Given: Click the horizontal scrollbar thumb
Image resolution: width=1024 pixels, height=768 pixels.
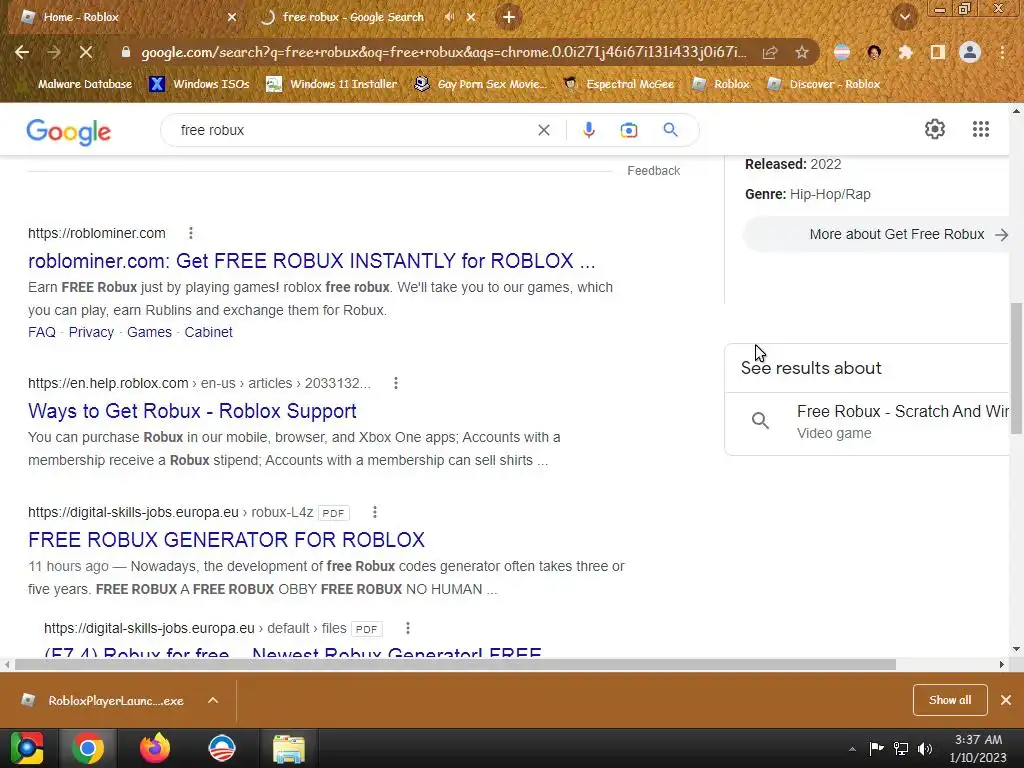Looking at the screenshot, I should [x=455, y=665].
